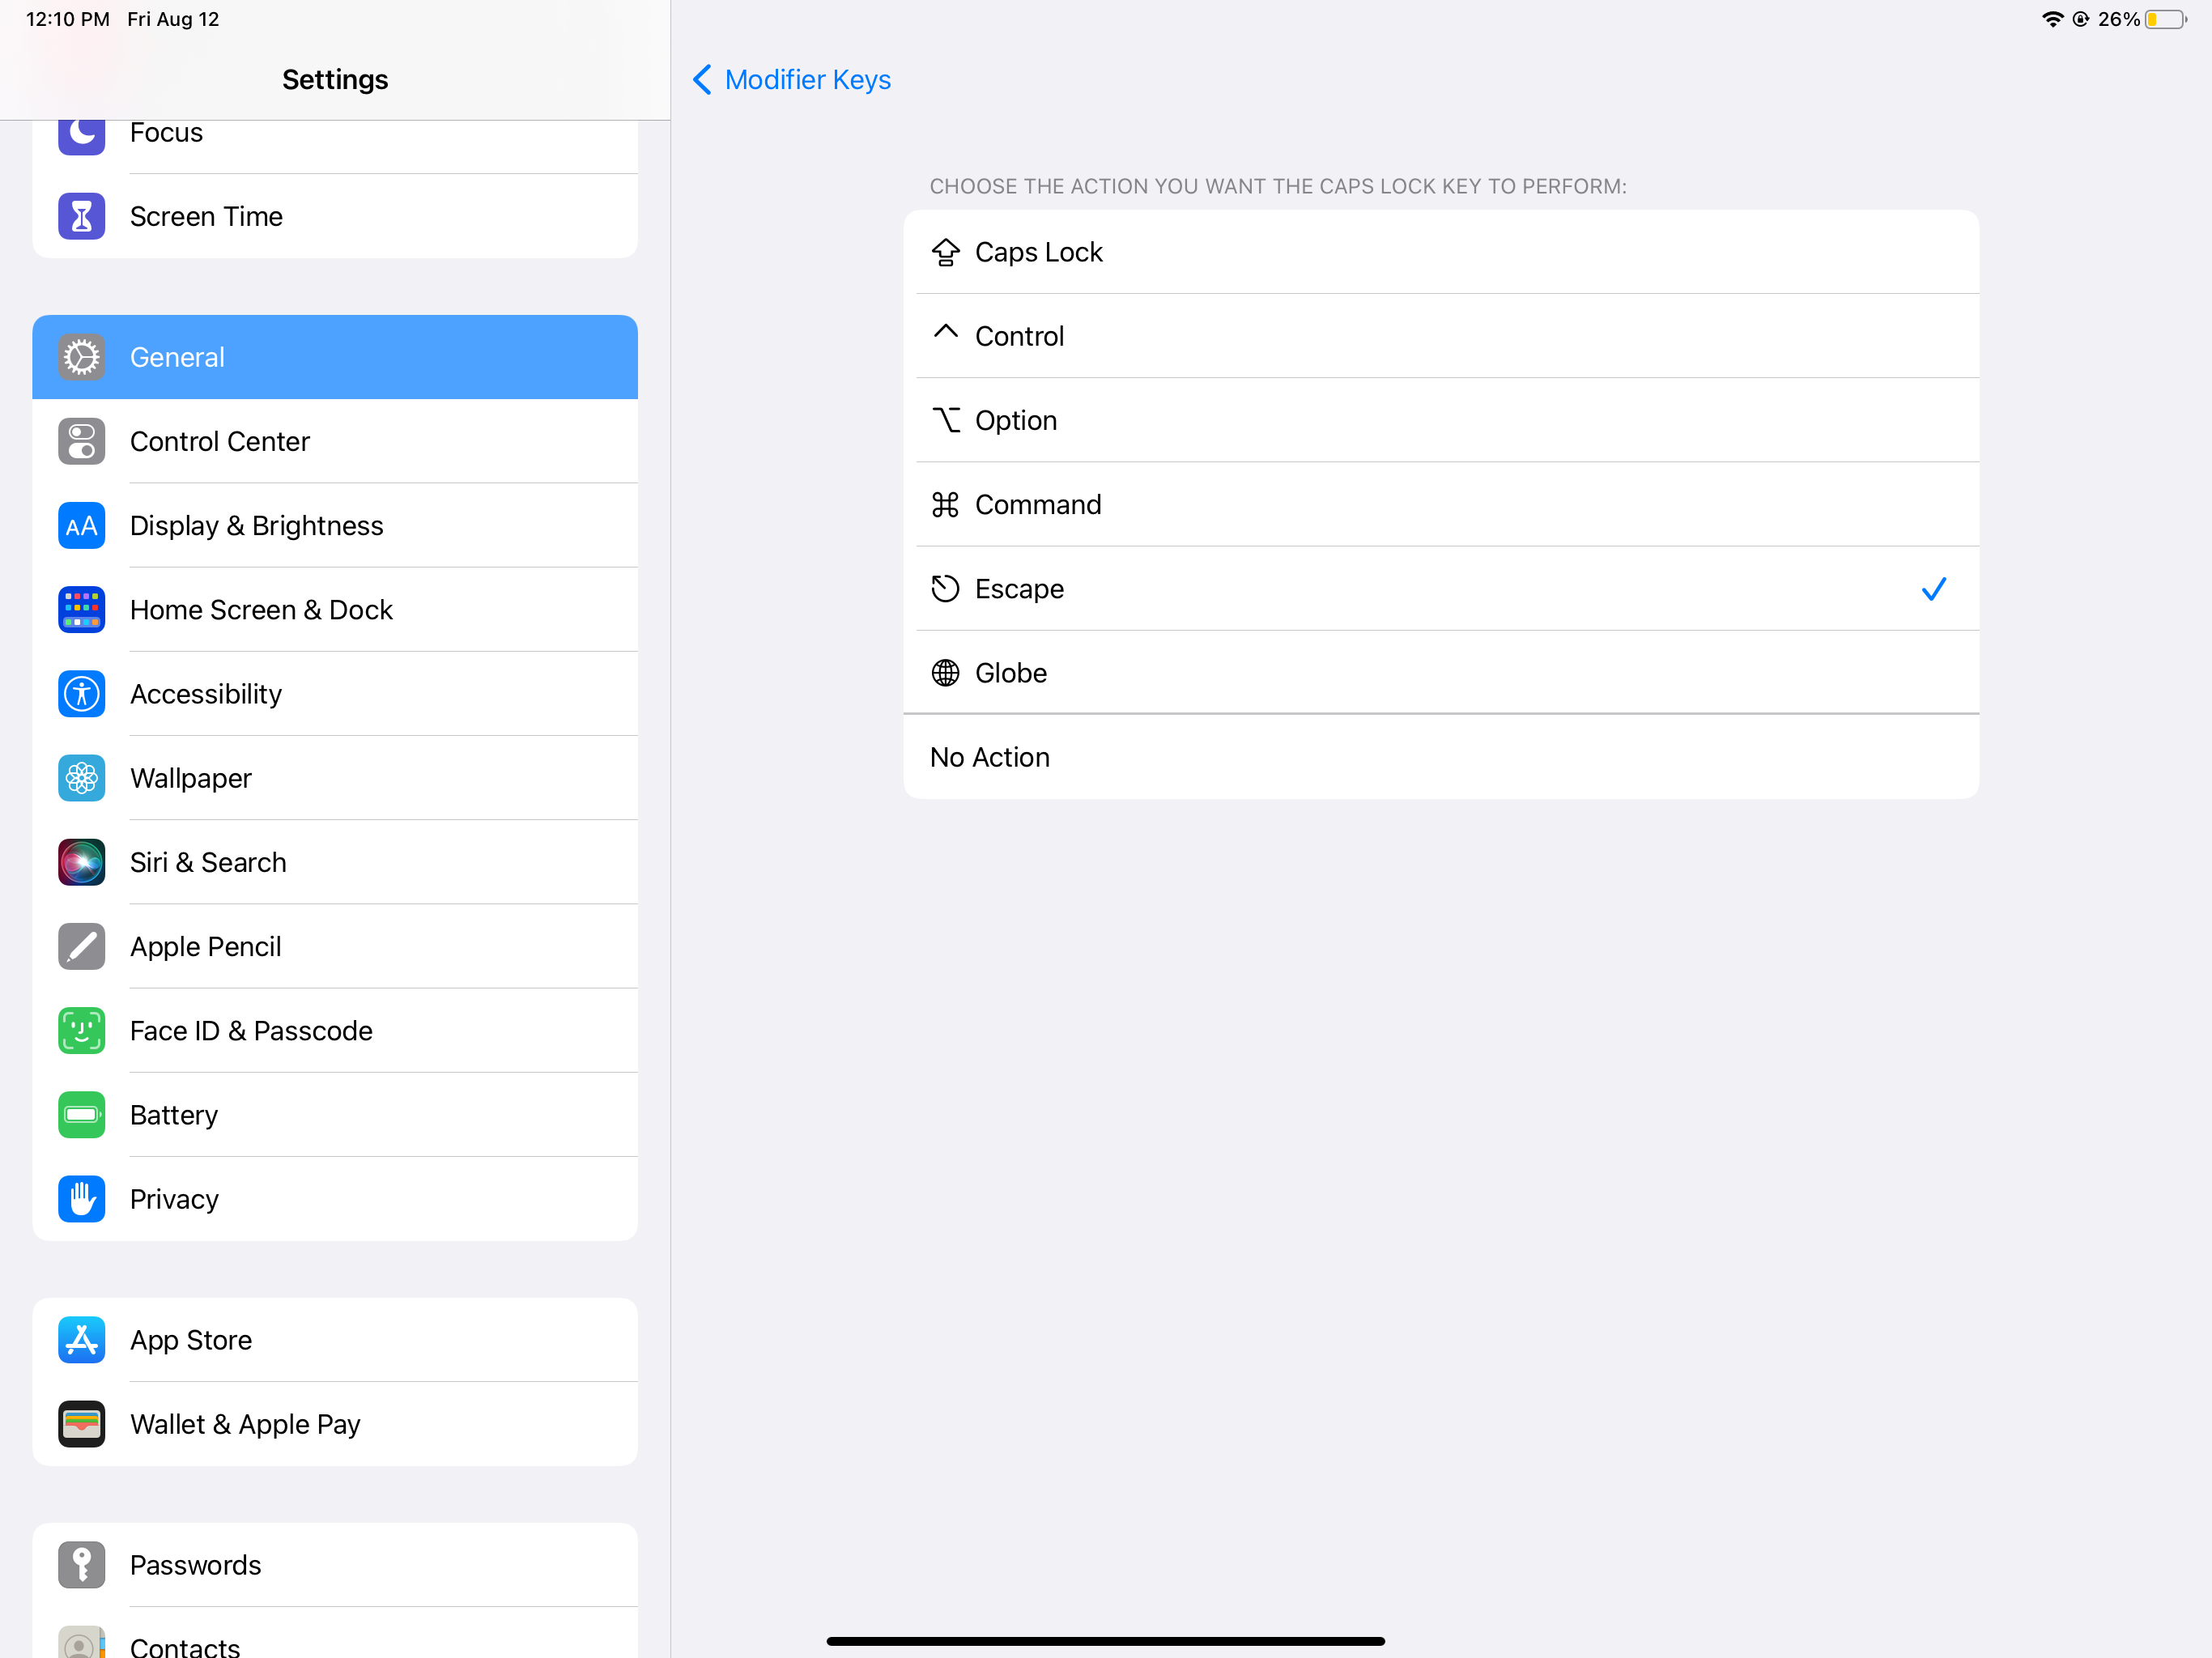
Task: Open Display & Brightness settings
Action: pyautogui.click(x=256, y=525)
